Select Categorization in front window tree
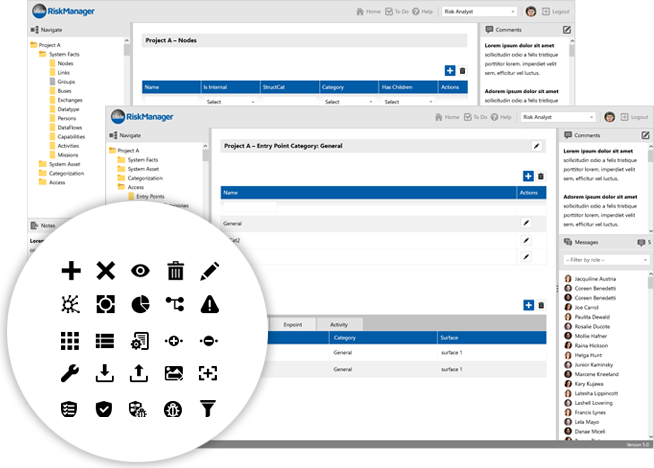The height and width of the screenshot is (468, 654). [x=145, y=178]
